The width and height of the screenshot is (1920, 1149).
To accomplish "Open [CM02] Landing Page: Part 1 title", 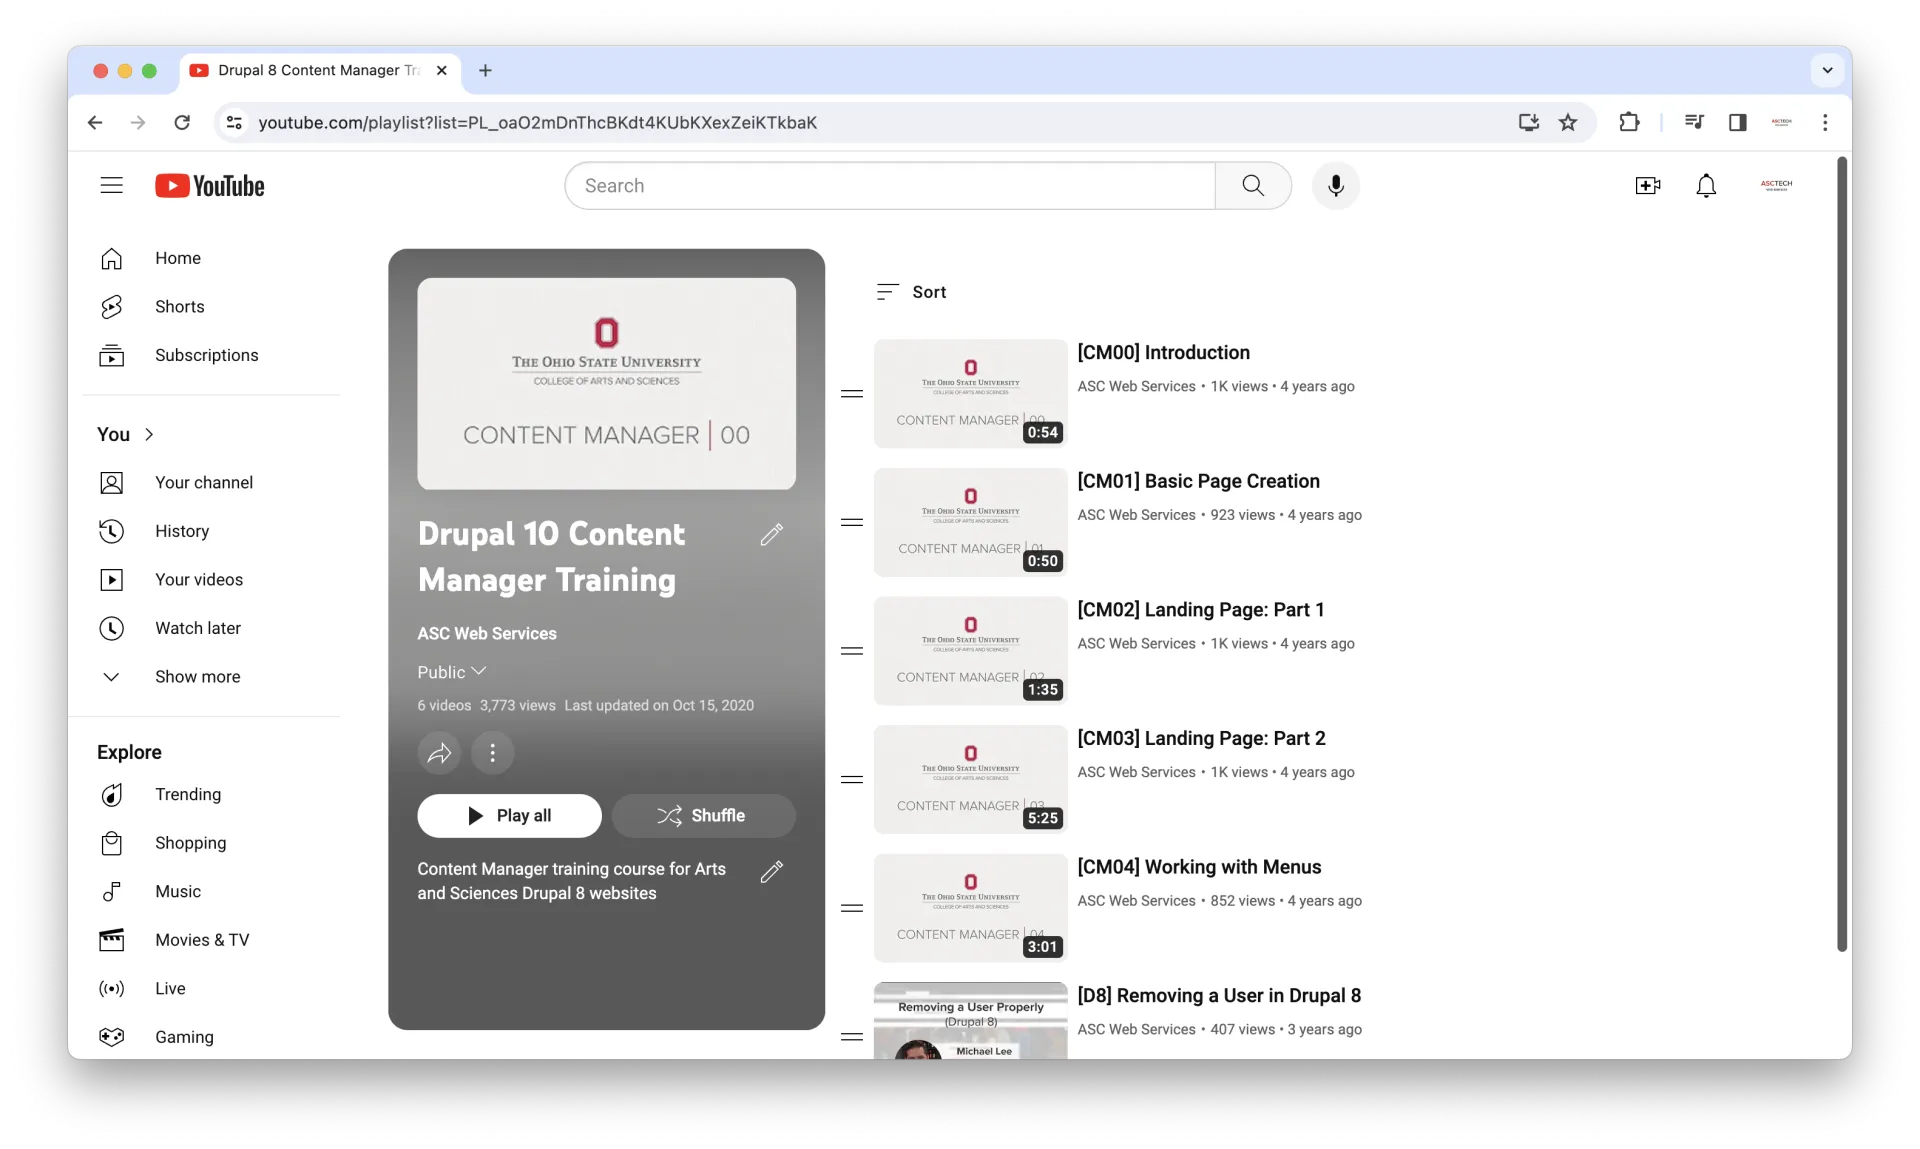I will click(x=1200, y=610).
